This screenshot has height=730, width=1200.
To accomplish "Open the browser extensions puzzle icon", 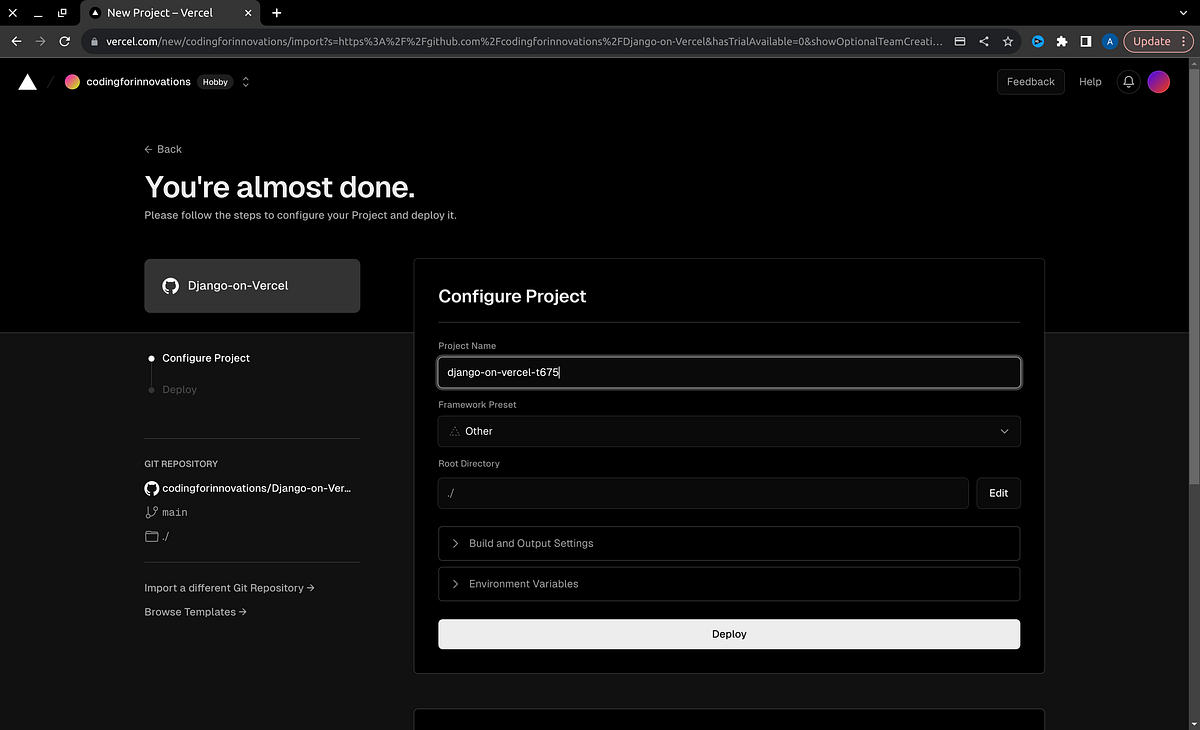I will (1062, 41).
